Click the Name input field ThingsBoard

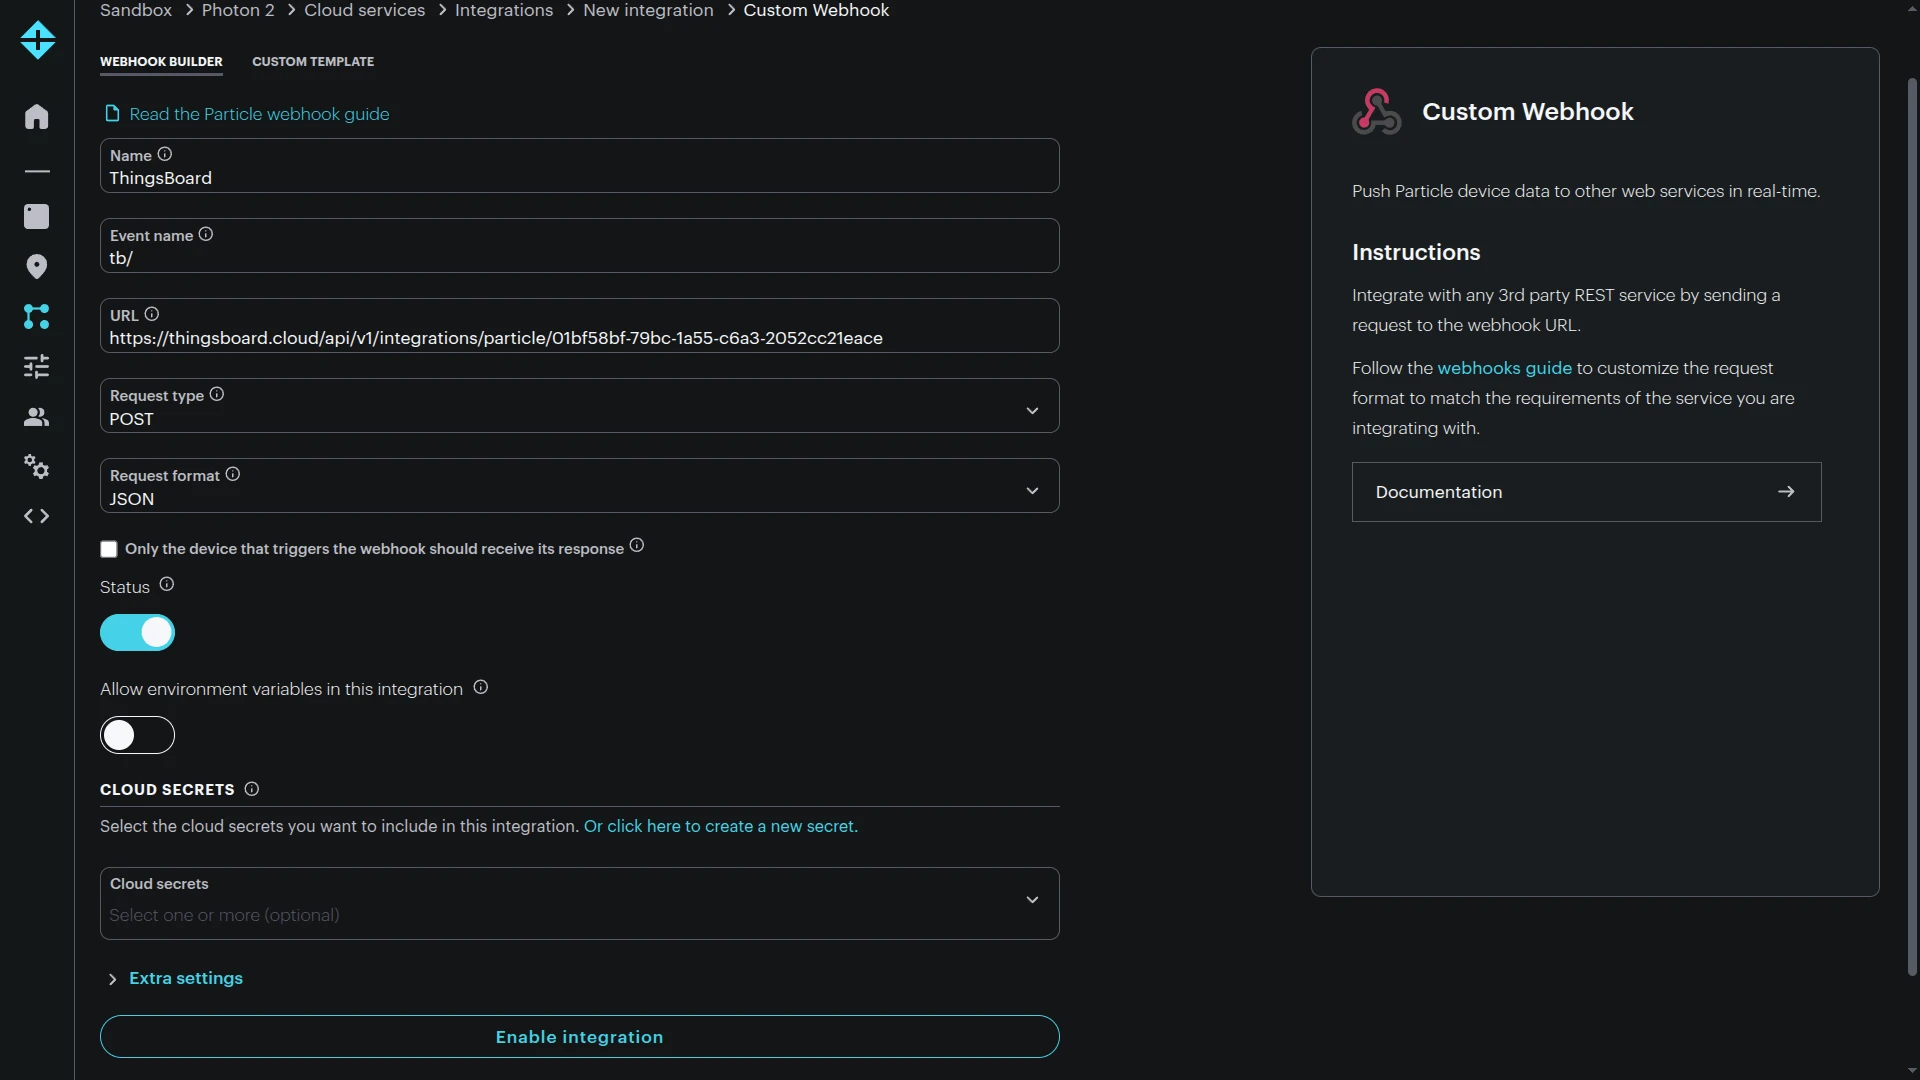pos(580,166)
